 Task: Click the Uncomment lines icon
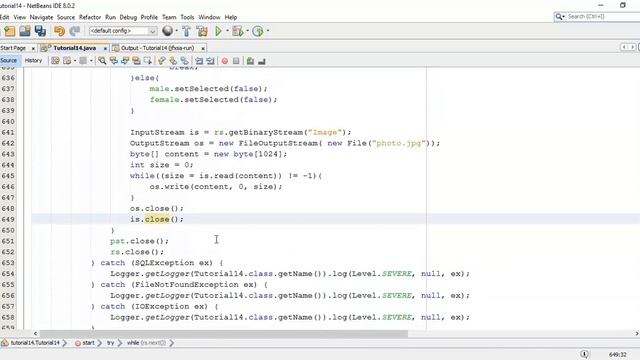point(262,61)
